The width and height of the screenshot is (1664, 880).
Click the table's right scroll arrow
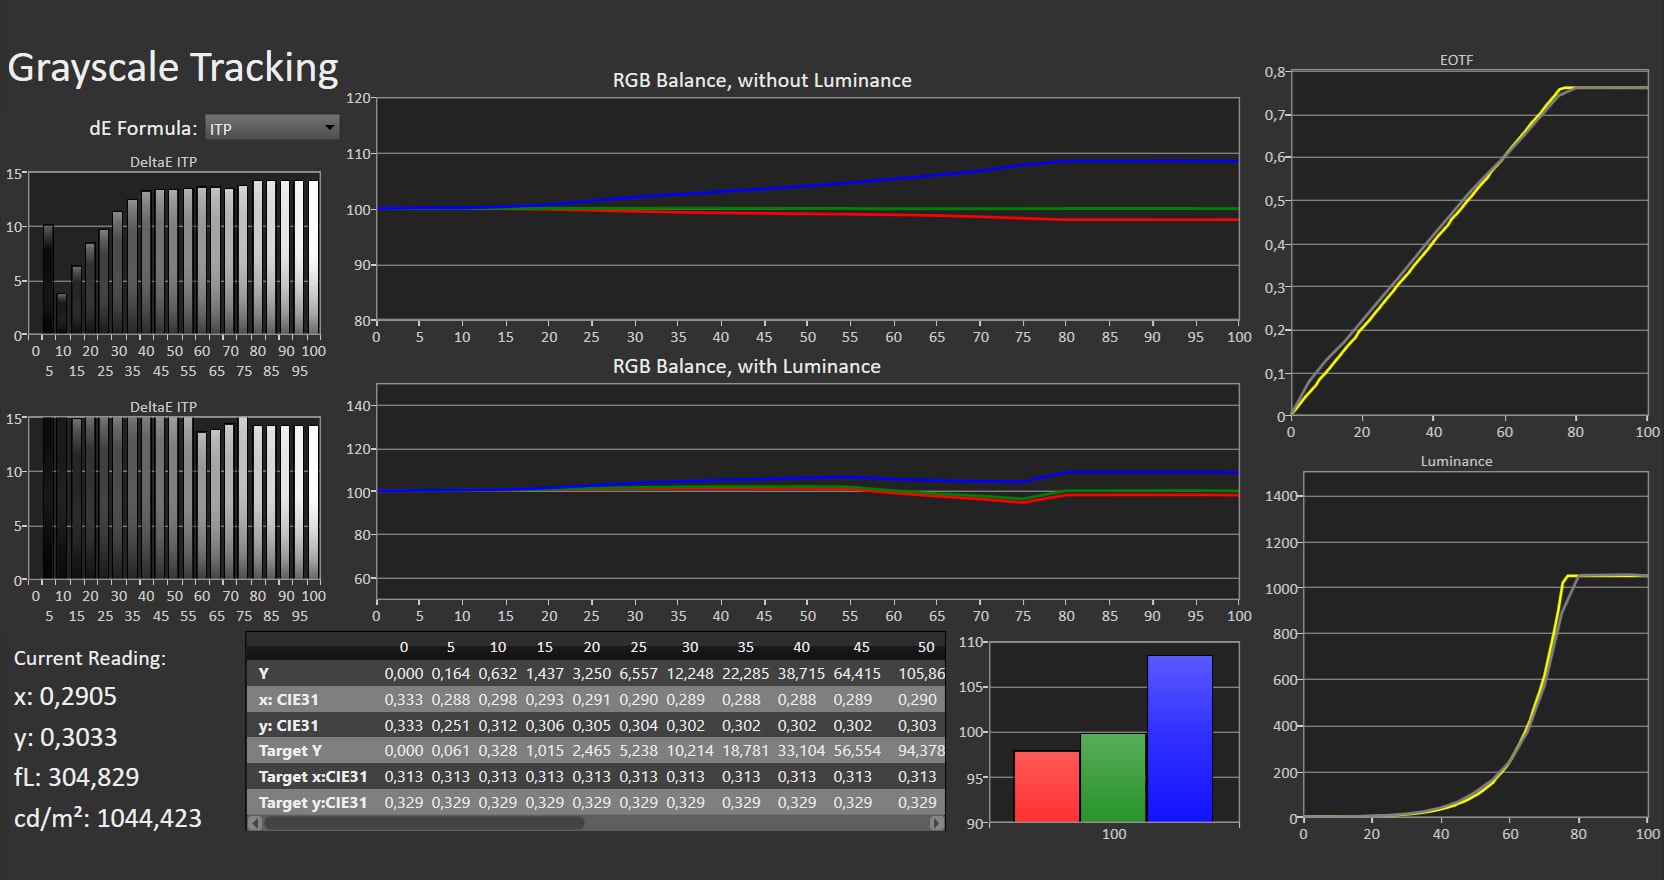pyautogui.click(x=936, y=823)
